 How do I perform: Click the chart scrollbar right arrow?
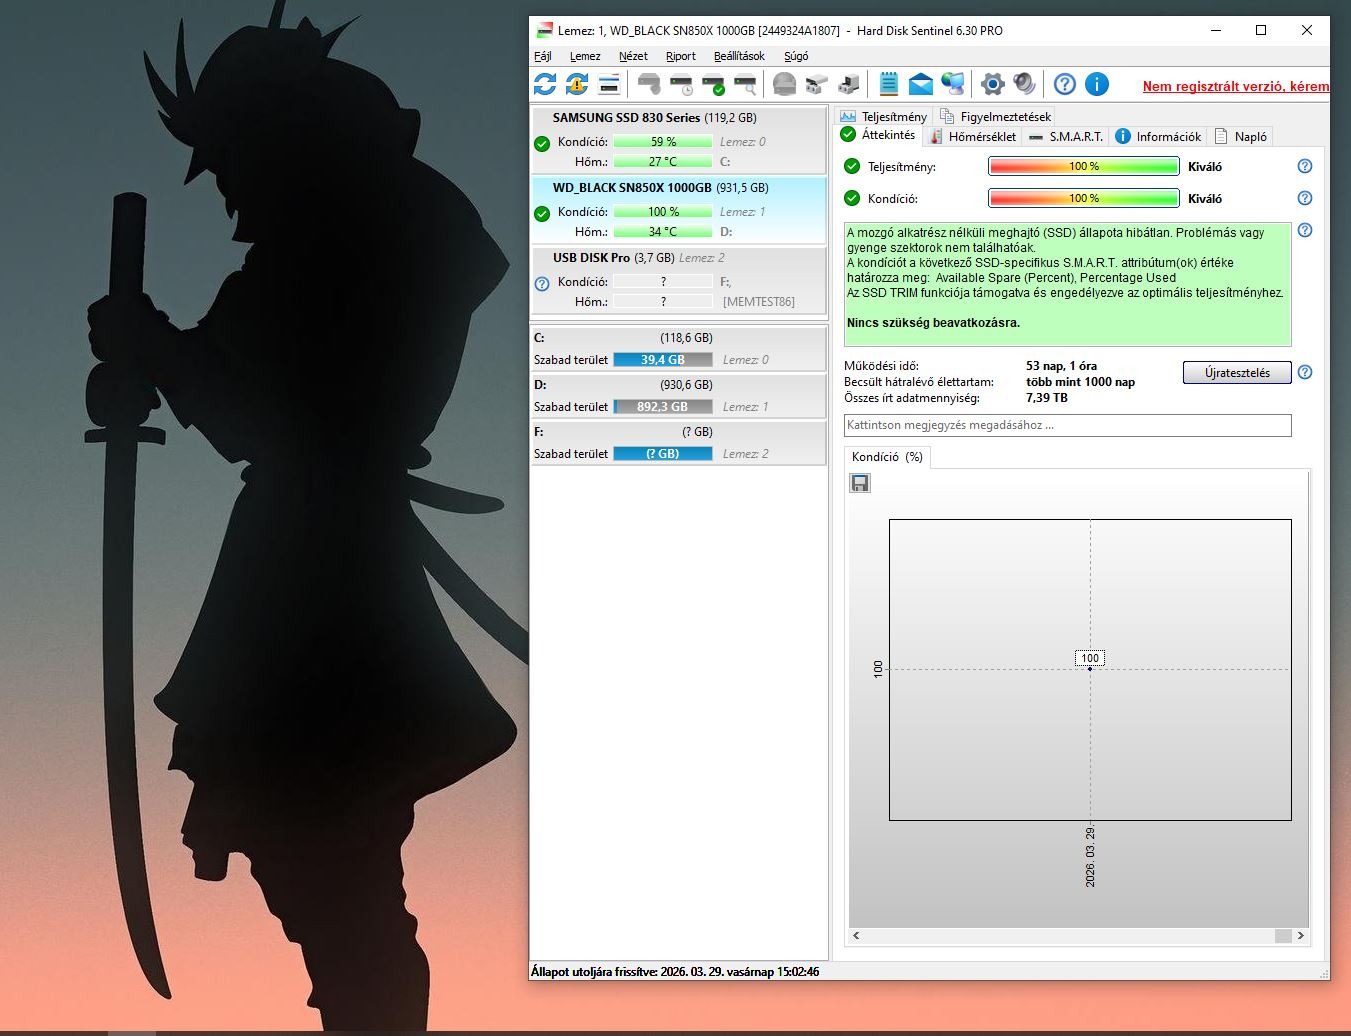1300,936
